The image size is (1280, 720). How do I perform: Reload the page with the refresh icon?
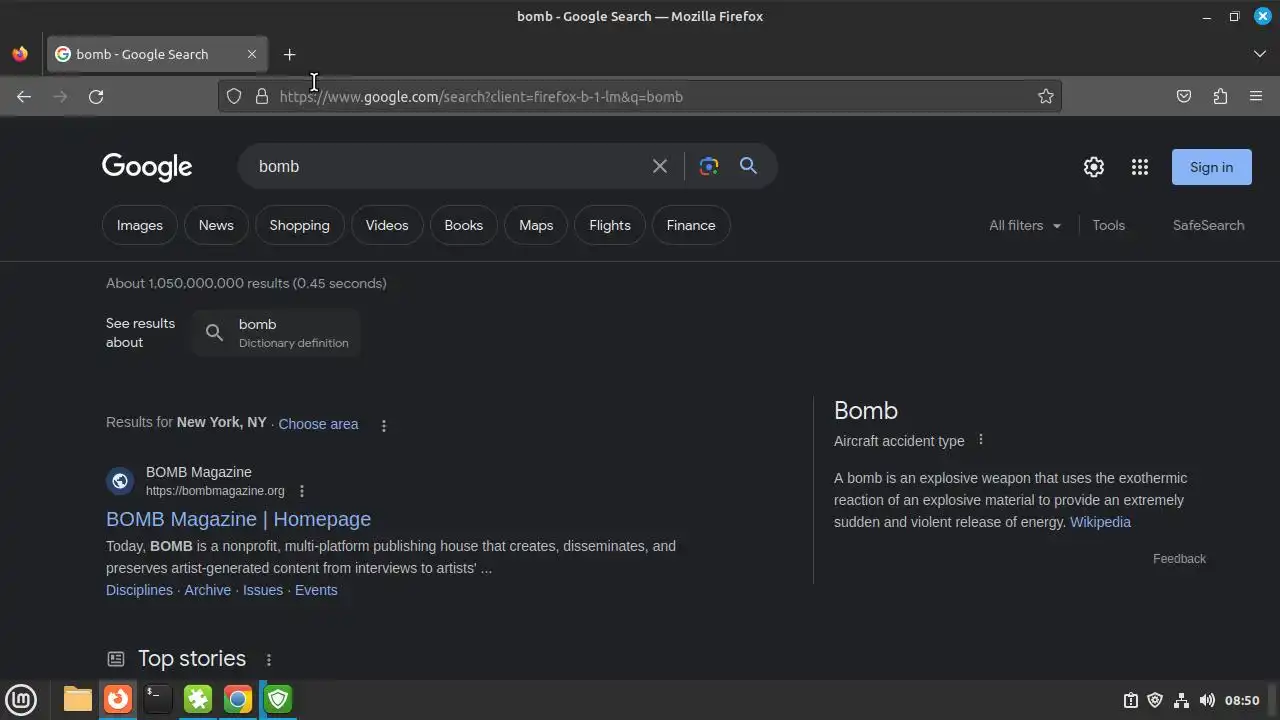tap(96, 96)
